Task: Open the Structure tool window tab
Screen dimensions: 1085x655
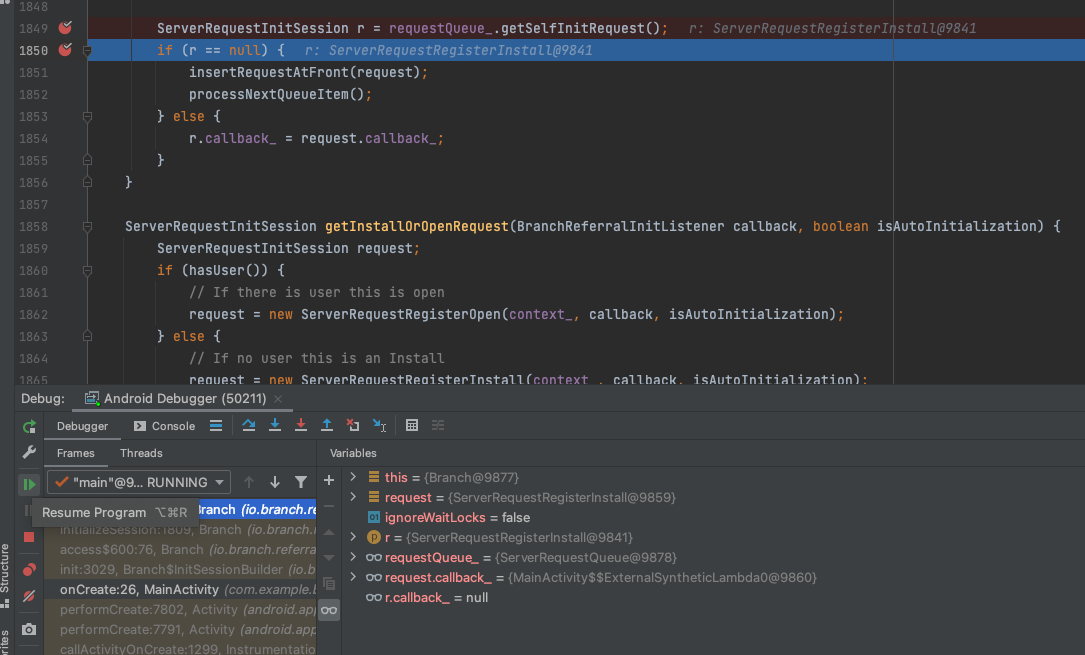Action: click(5, 574)
